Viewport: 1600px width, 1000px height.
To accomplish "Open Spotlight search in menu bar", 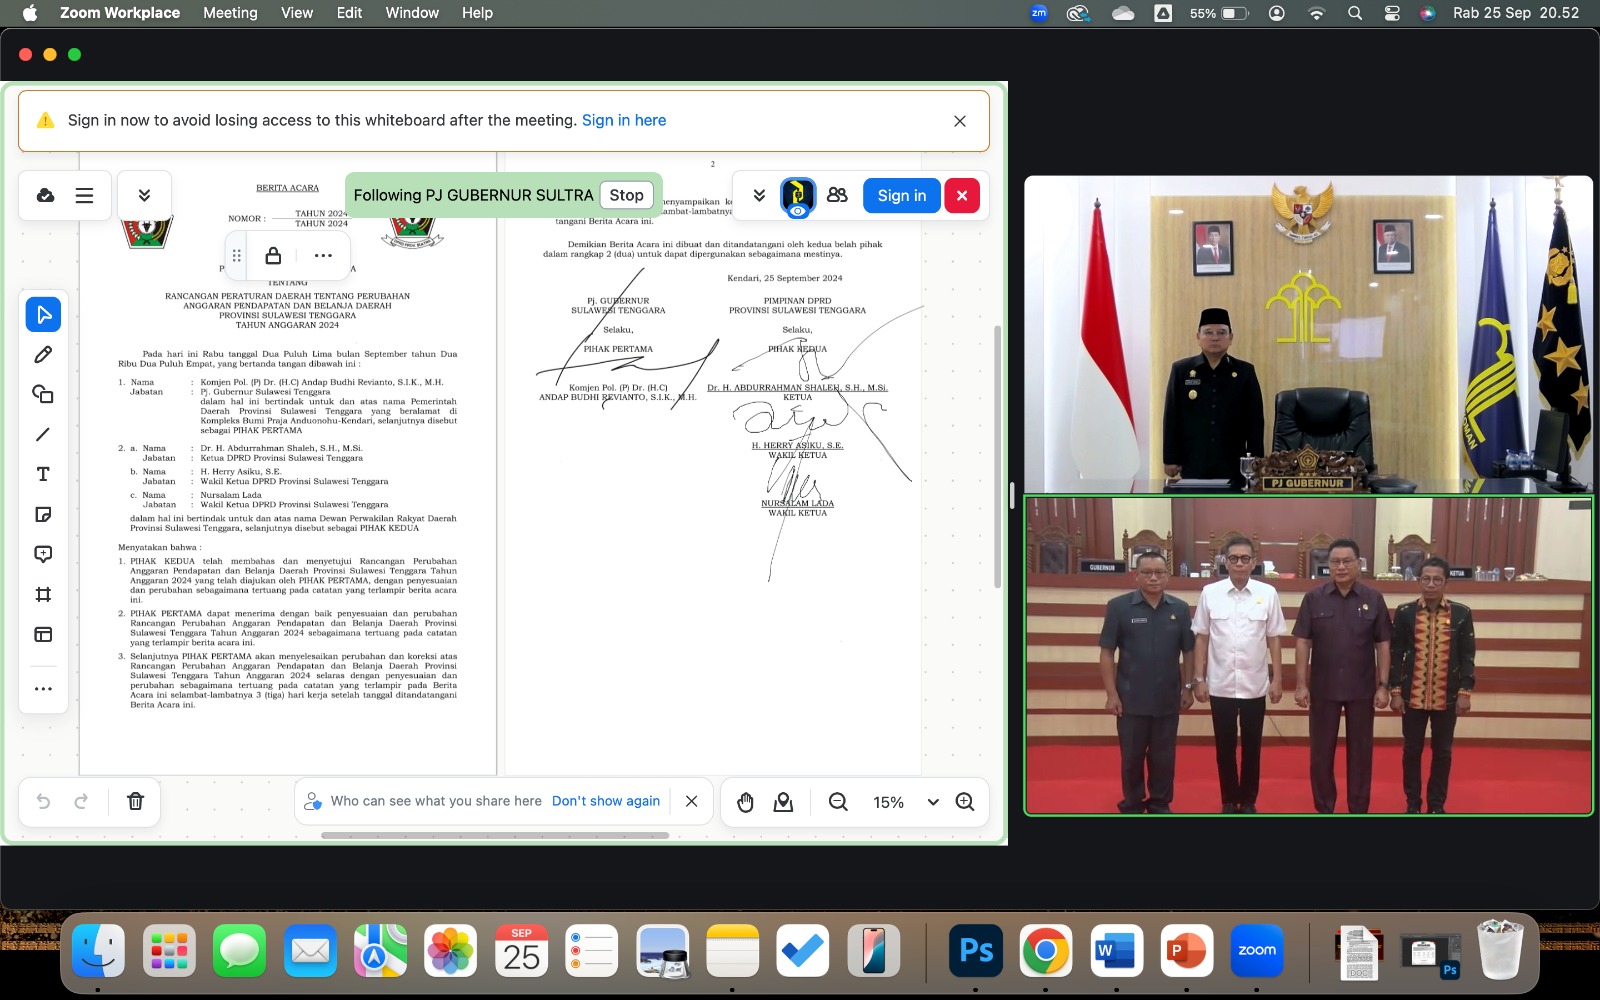I will [x=1355, y=13].
